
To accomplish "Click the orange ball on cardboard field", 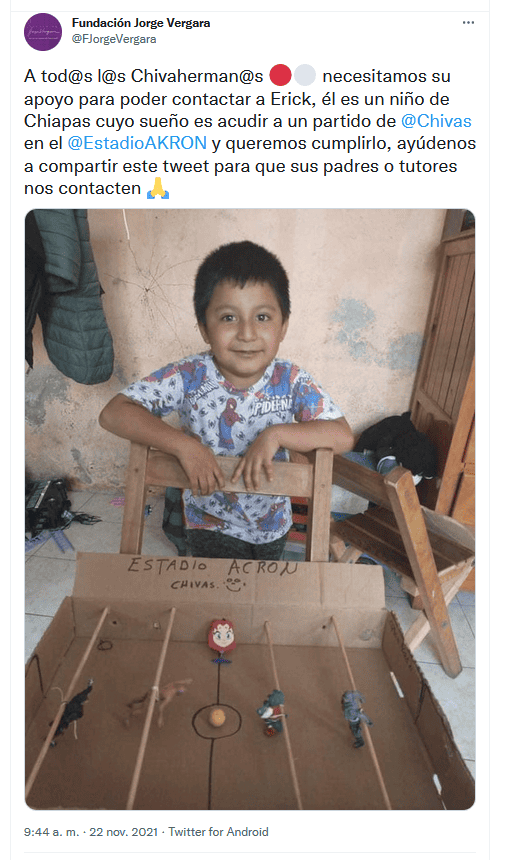I will (x=218, y=717).
